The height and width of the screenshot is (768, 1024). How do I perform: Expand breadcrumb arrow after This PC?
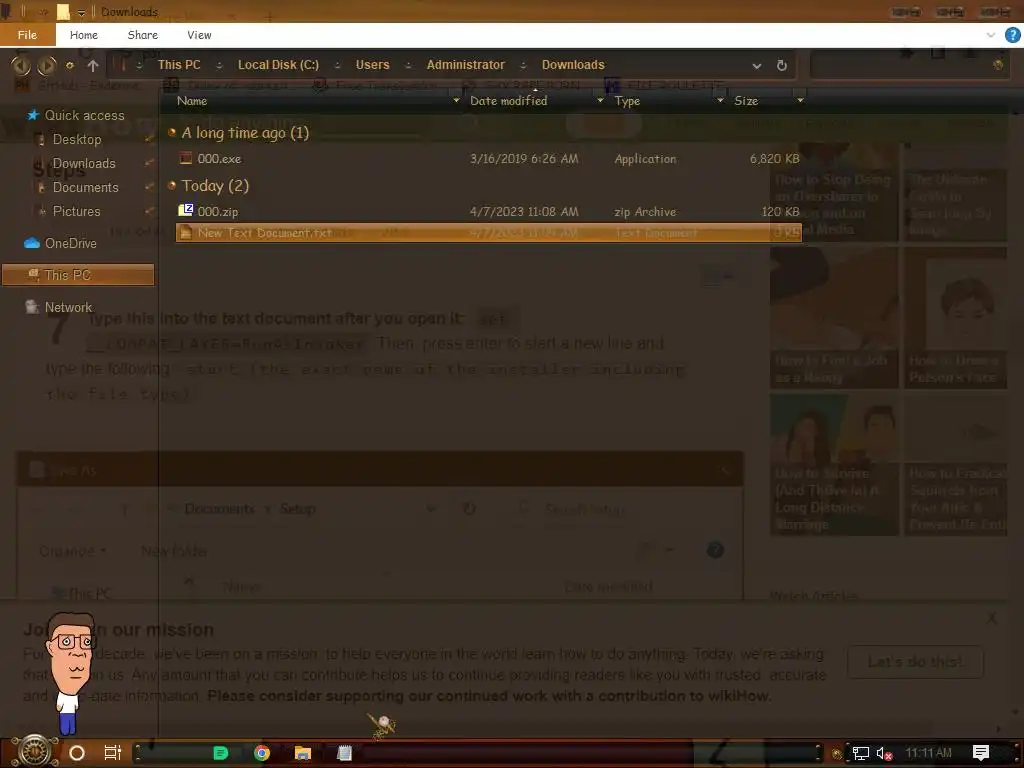[x=219, y=65]
